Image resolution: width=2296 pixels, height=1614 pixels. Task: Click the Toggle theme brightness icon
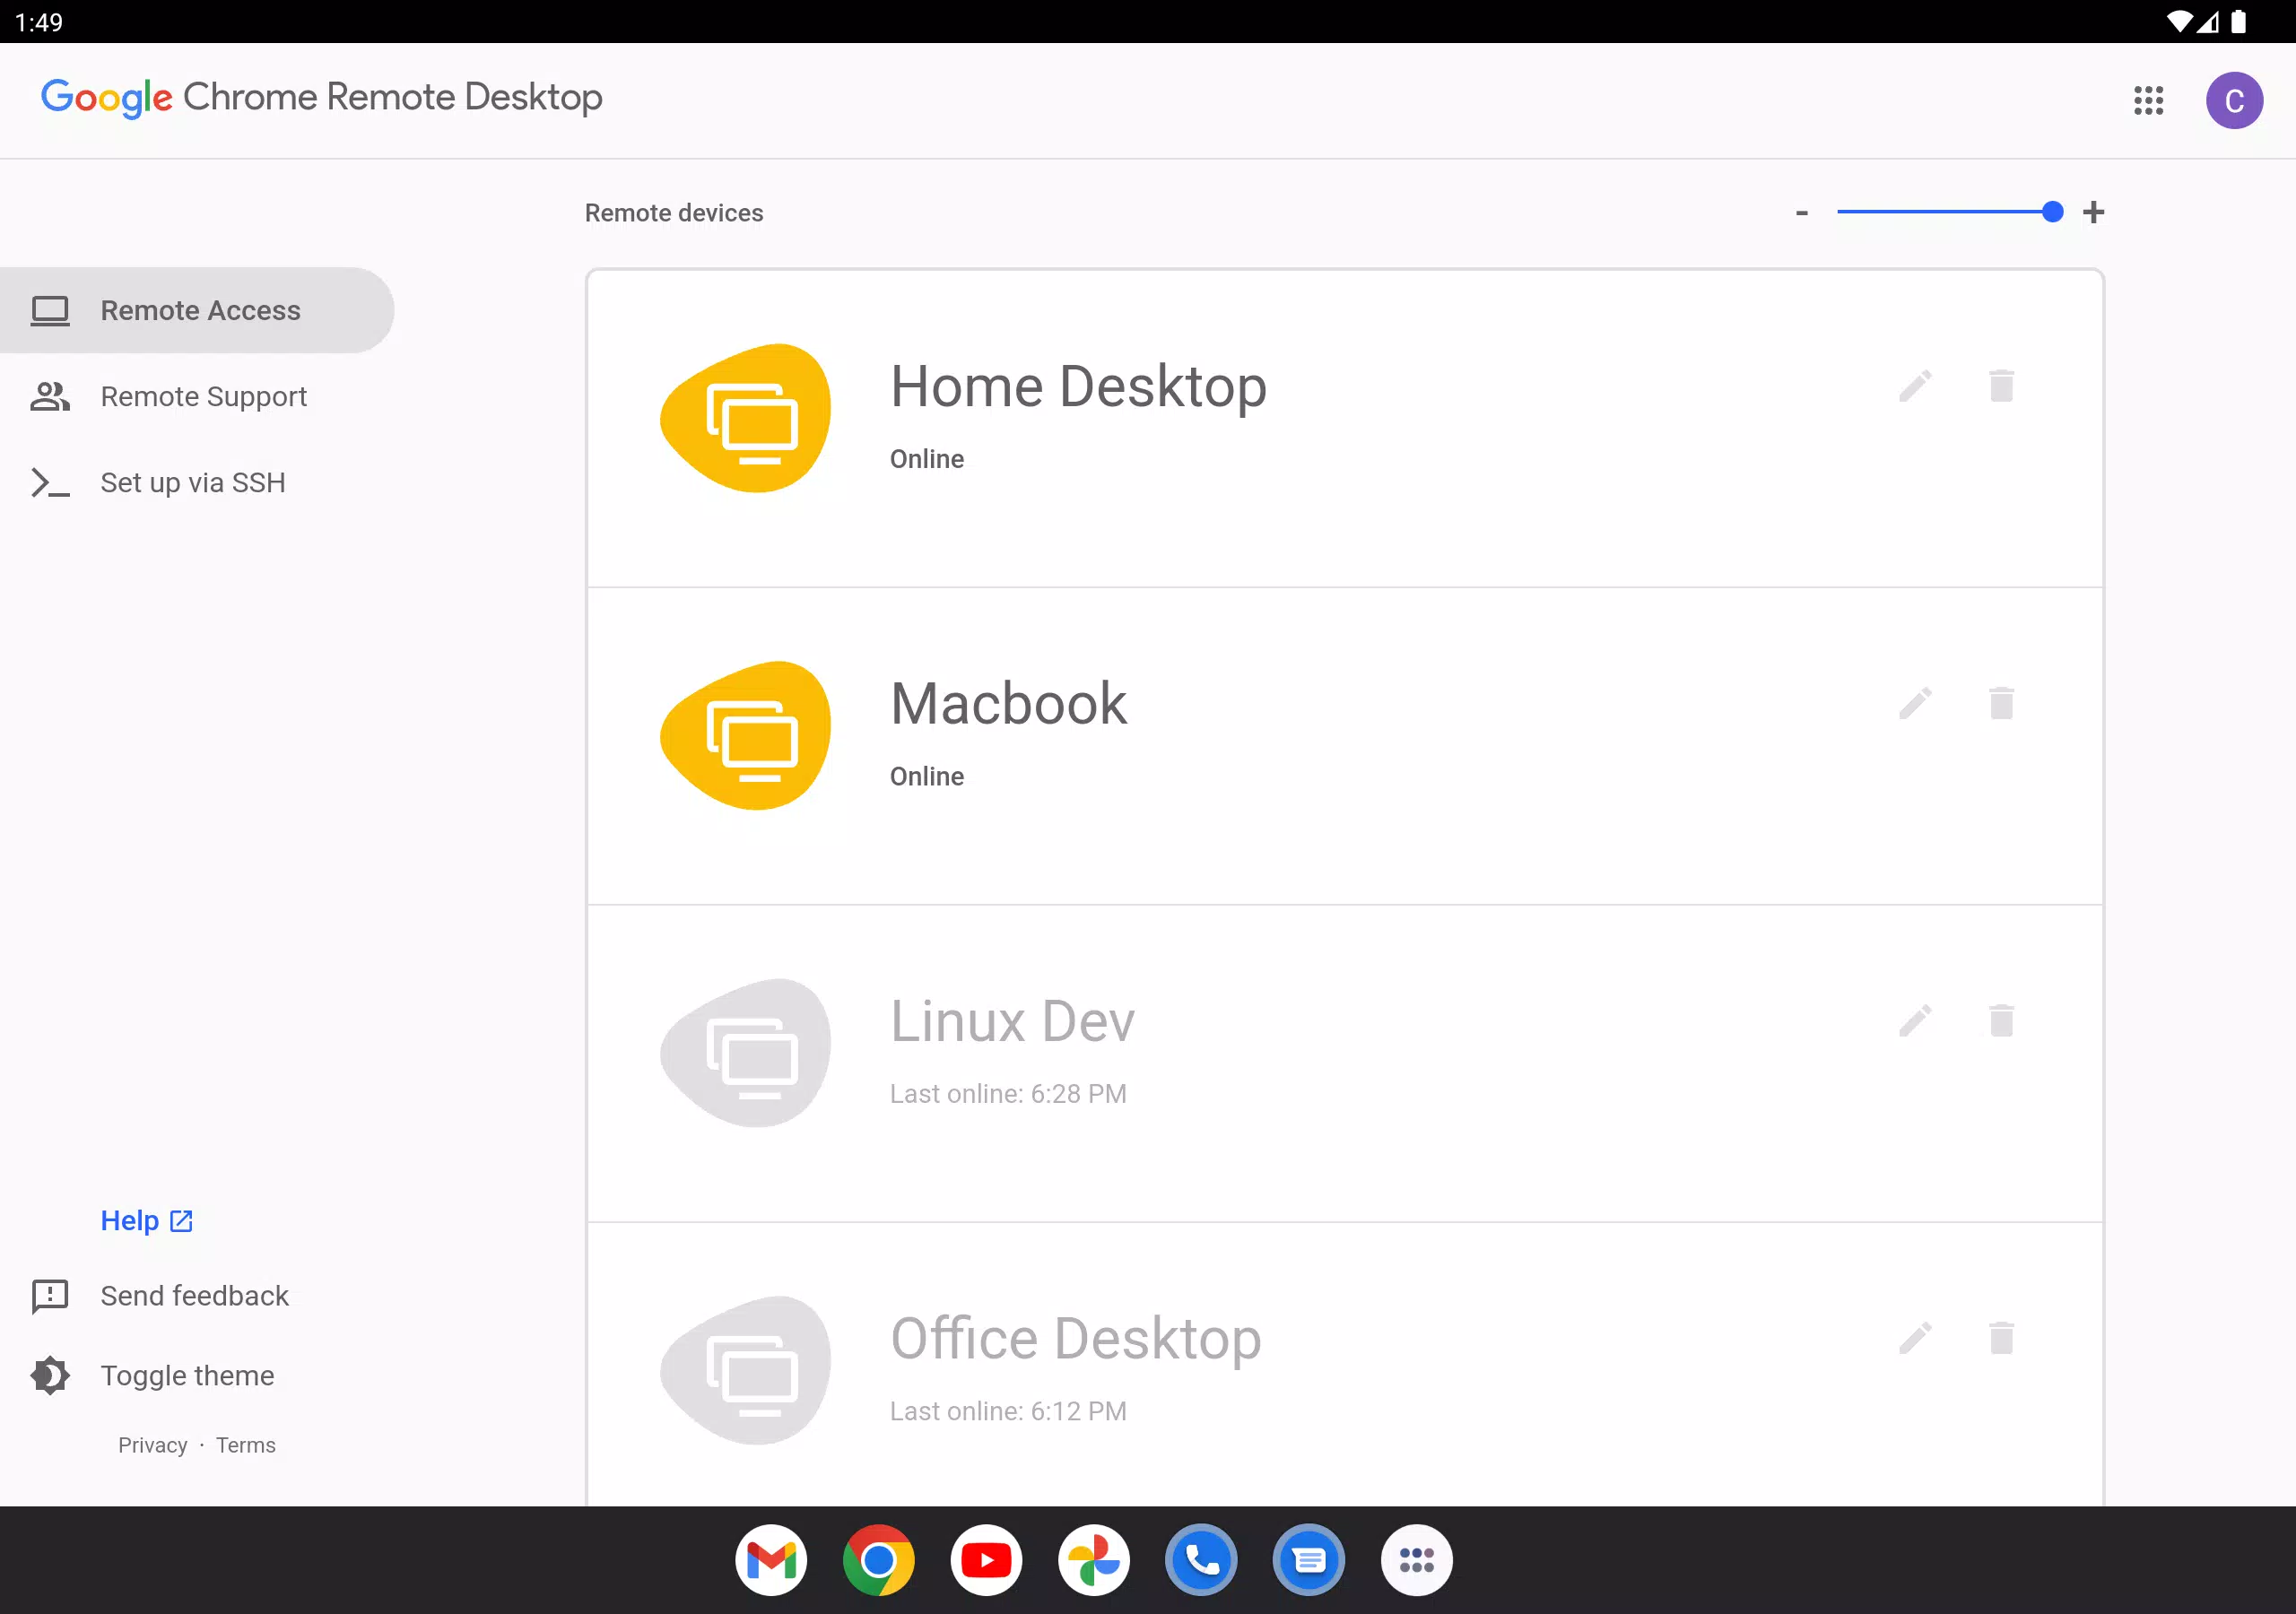pyautogui.click(x=50, y=1376)
